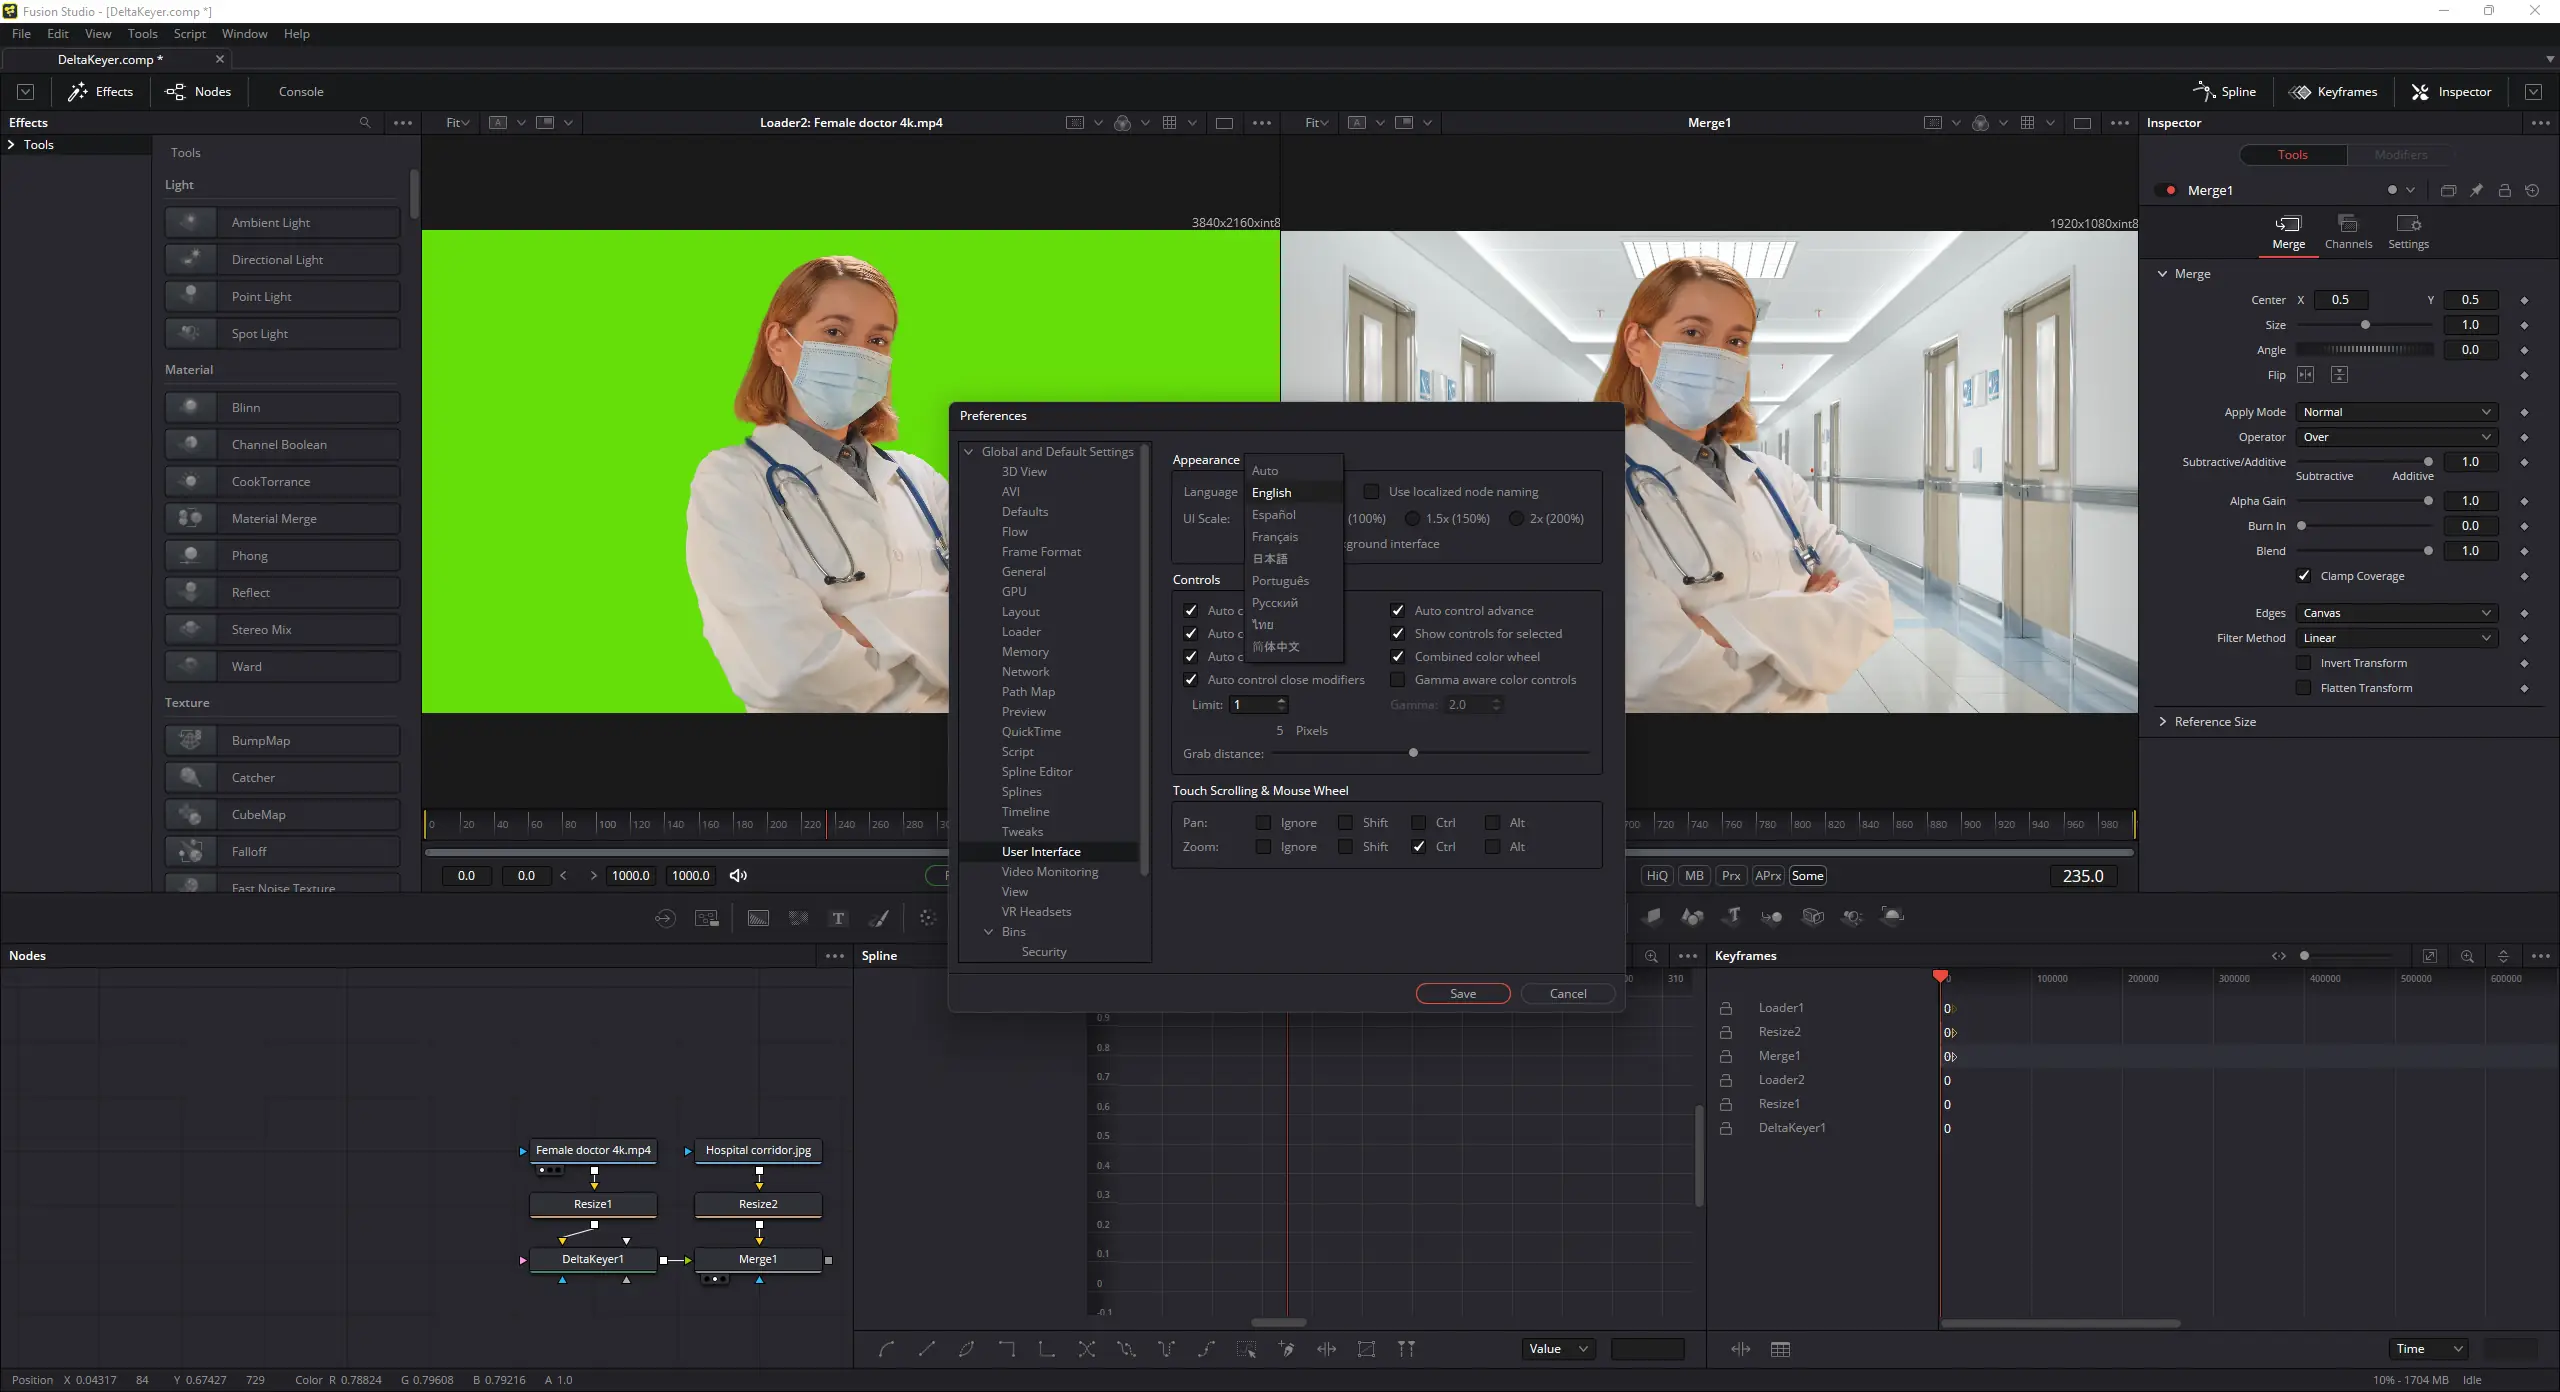Click the lock icon beside Loader1 keyframe track
Viewport: 2560px width, 1392px height.
point(1726,1008)
